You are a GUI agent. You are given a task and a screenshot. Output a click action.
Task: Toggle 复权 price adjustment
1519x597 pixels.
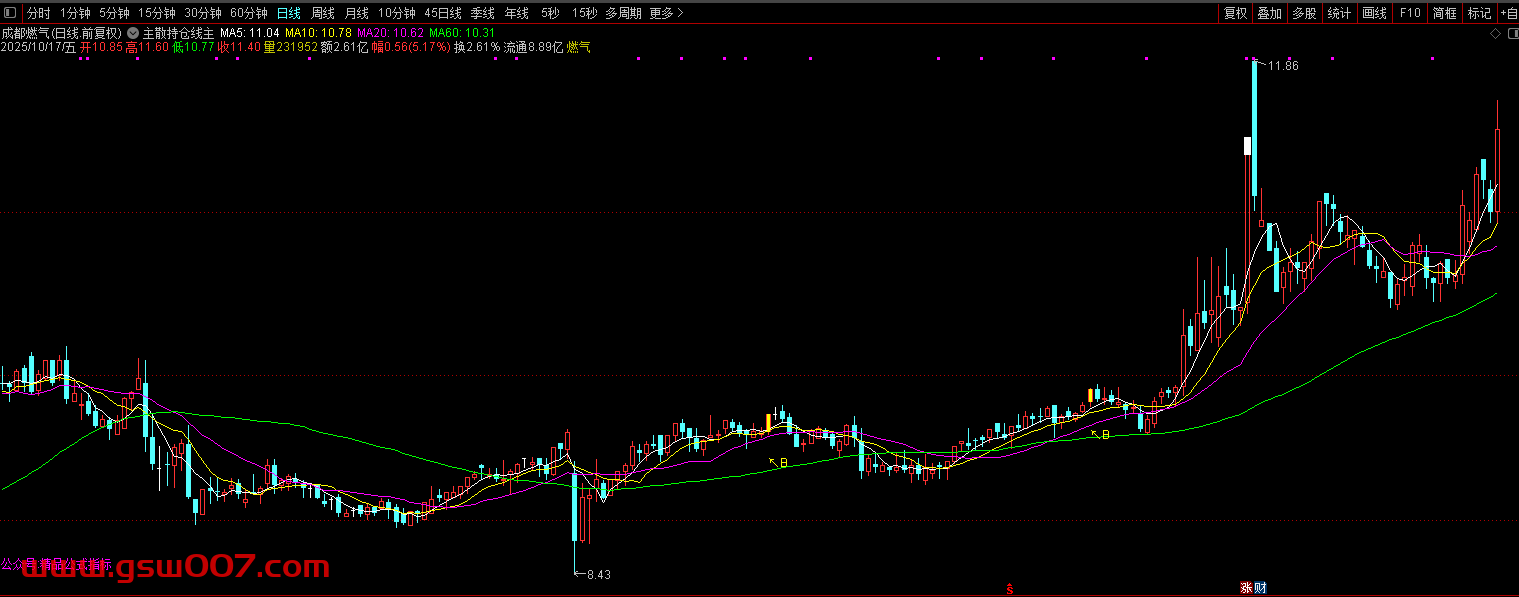tap(1235, 13)
